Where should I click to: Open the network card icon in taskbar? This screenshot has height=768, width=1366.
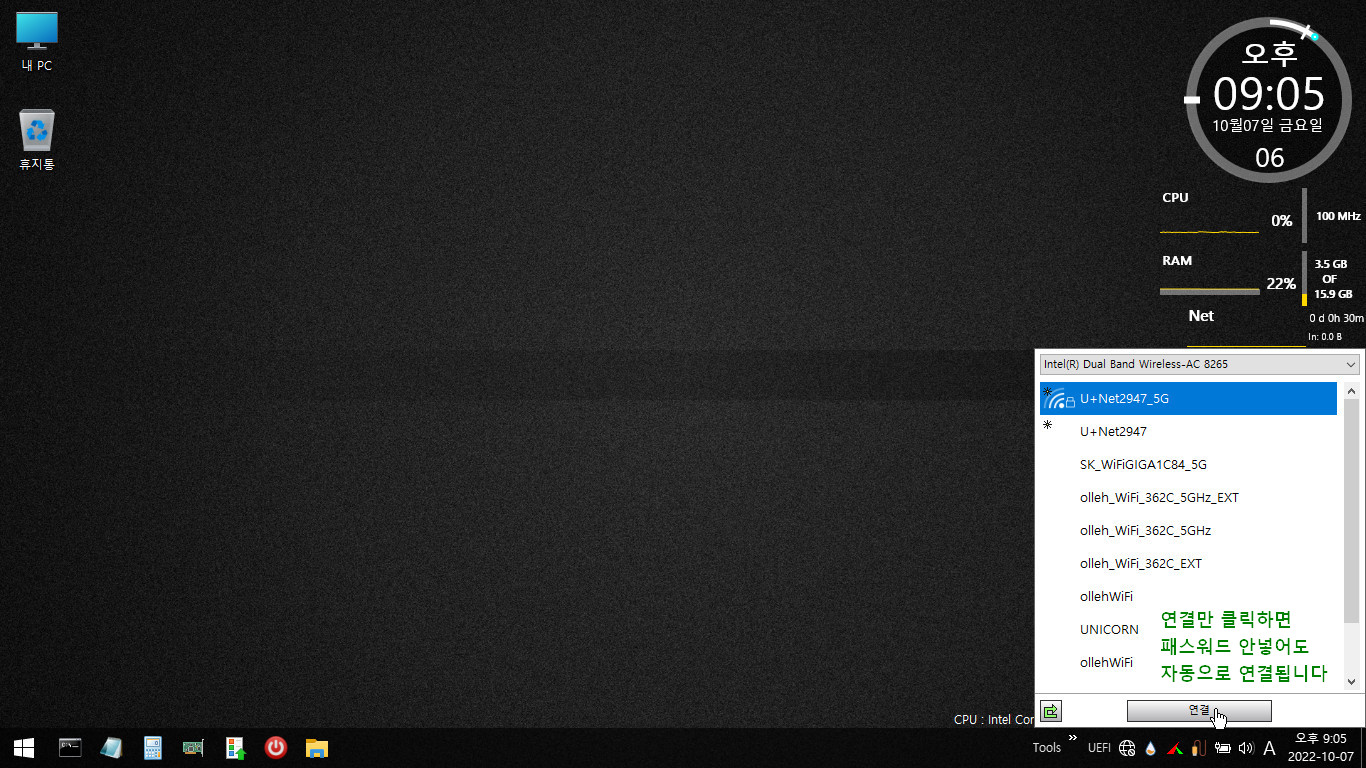click(x=193, y=748)
